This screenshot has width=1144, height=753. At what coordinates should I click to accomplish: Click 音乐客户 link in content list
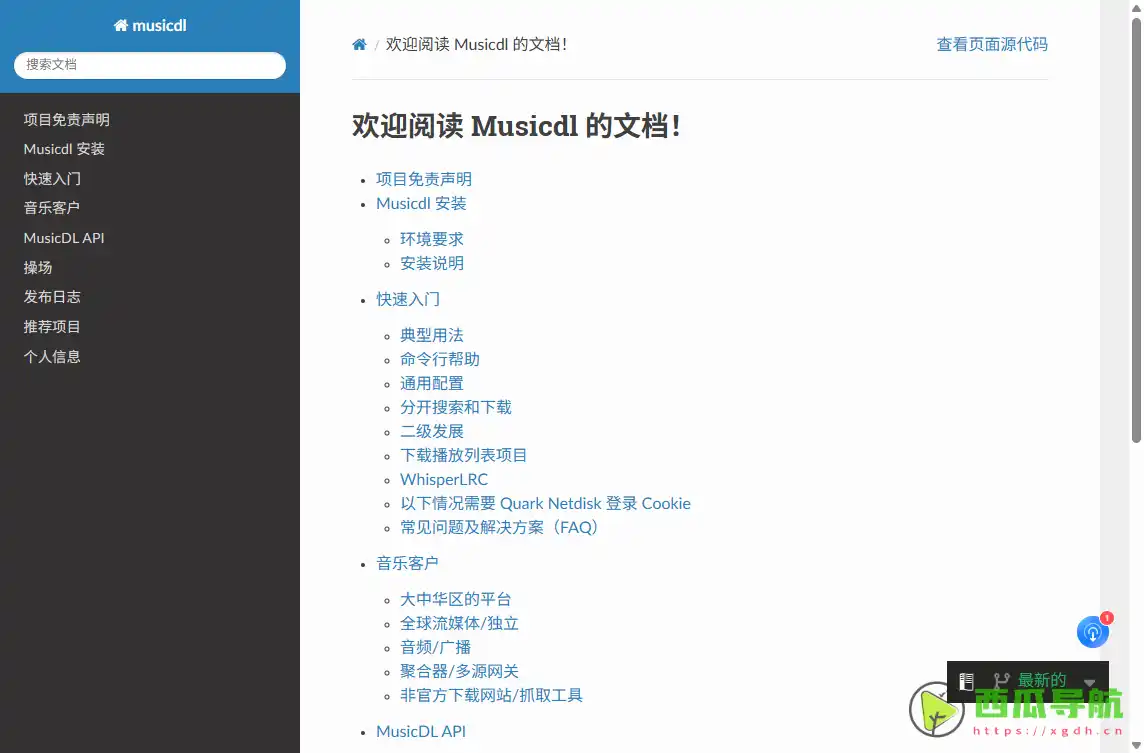coord(407,563)
